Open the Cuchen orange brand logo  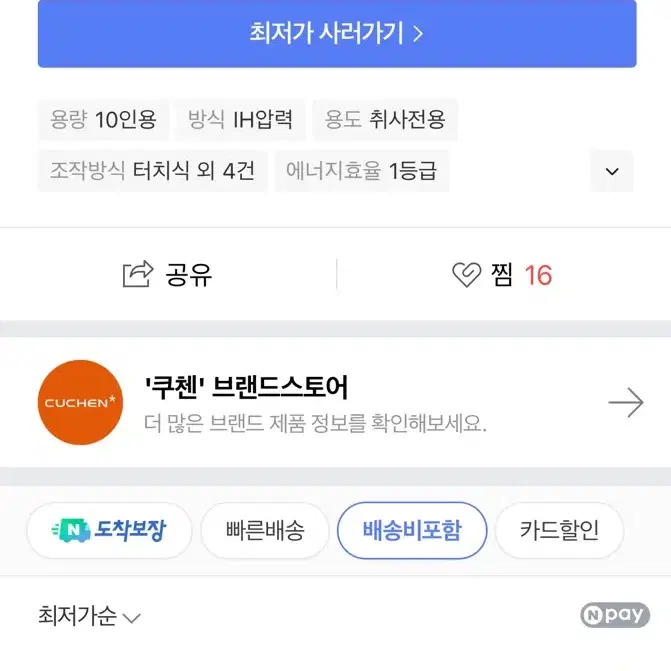80,402
